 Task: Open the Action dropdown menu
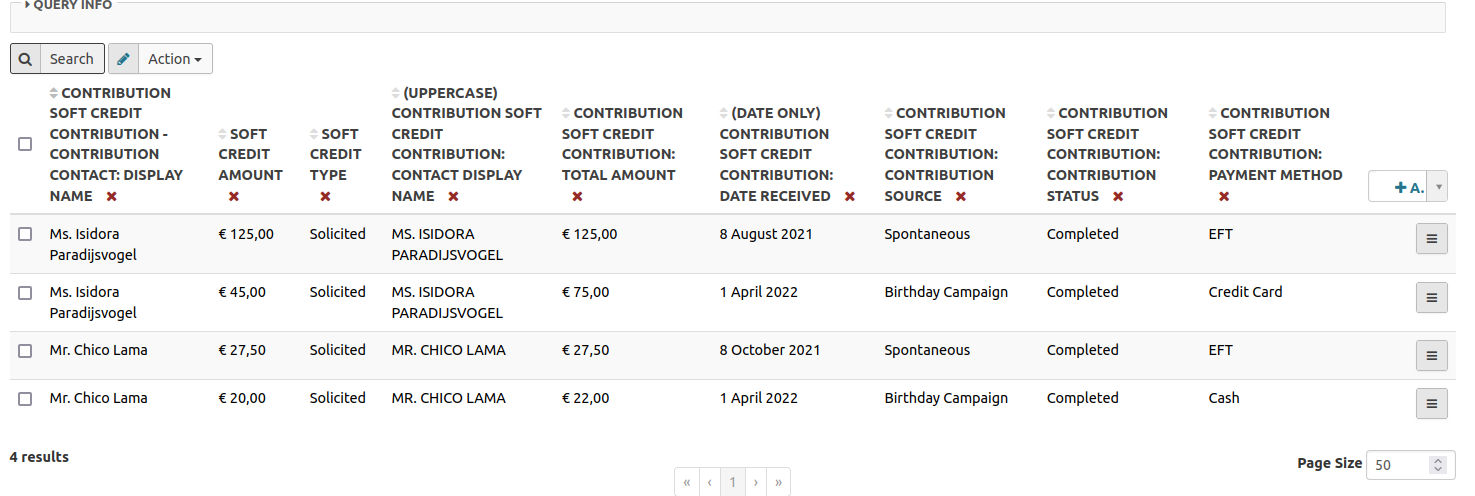click(x=175, y=59)
